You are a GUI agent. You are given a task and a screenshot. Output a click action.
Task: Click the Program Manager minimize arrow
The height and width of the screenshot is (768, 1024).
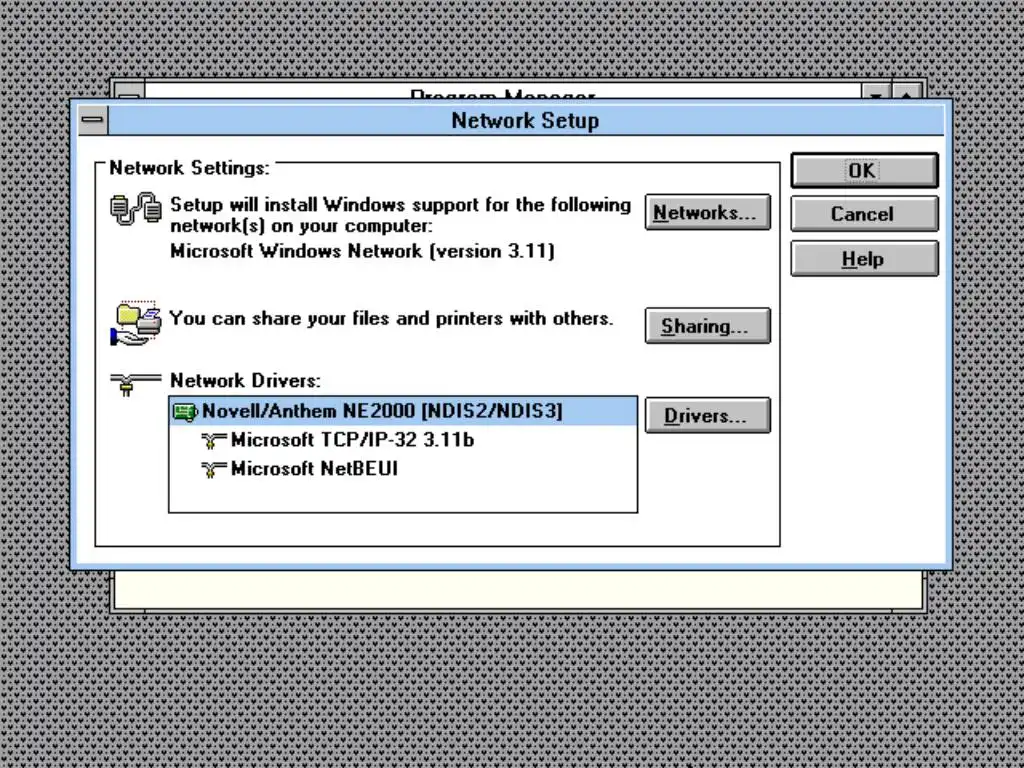[x=876, y=92]
